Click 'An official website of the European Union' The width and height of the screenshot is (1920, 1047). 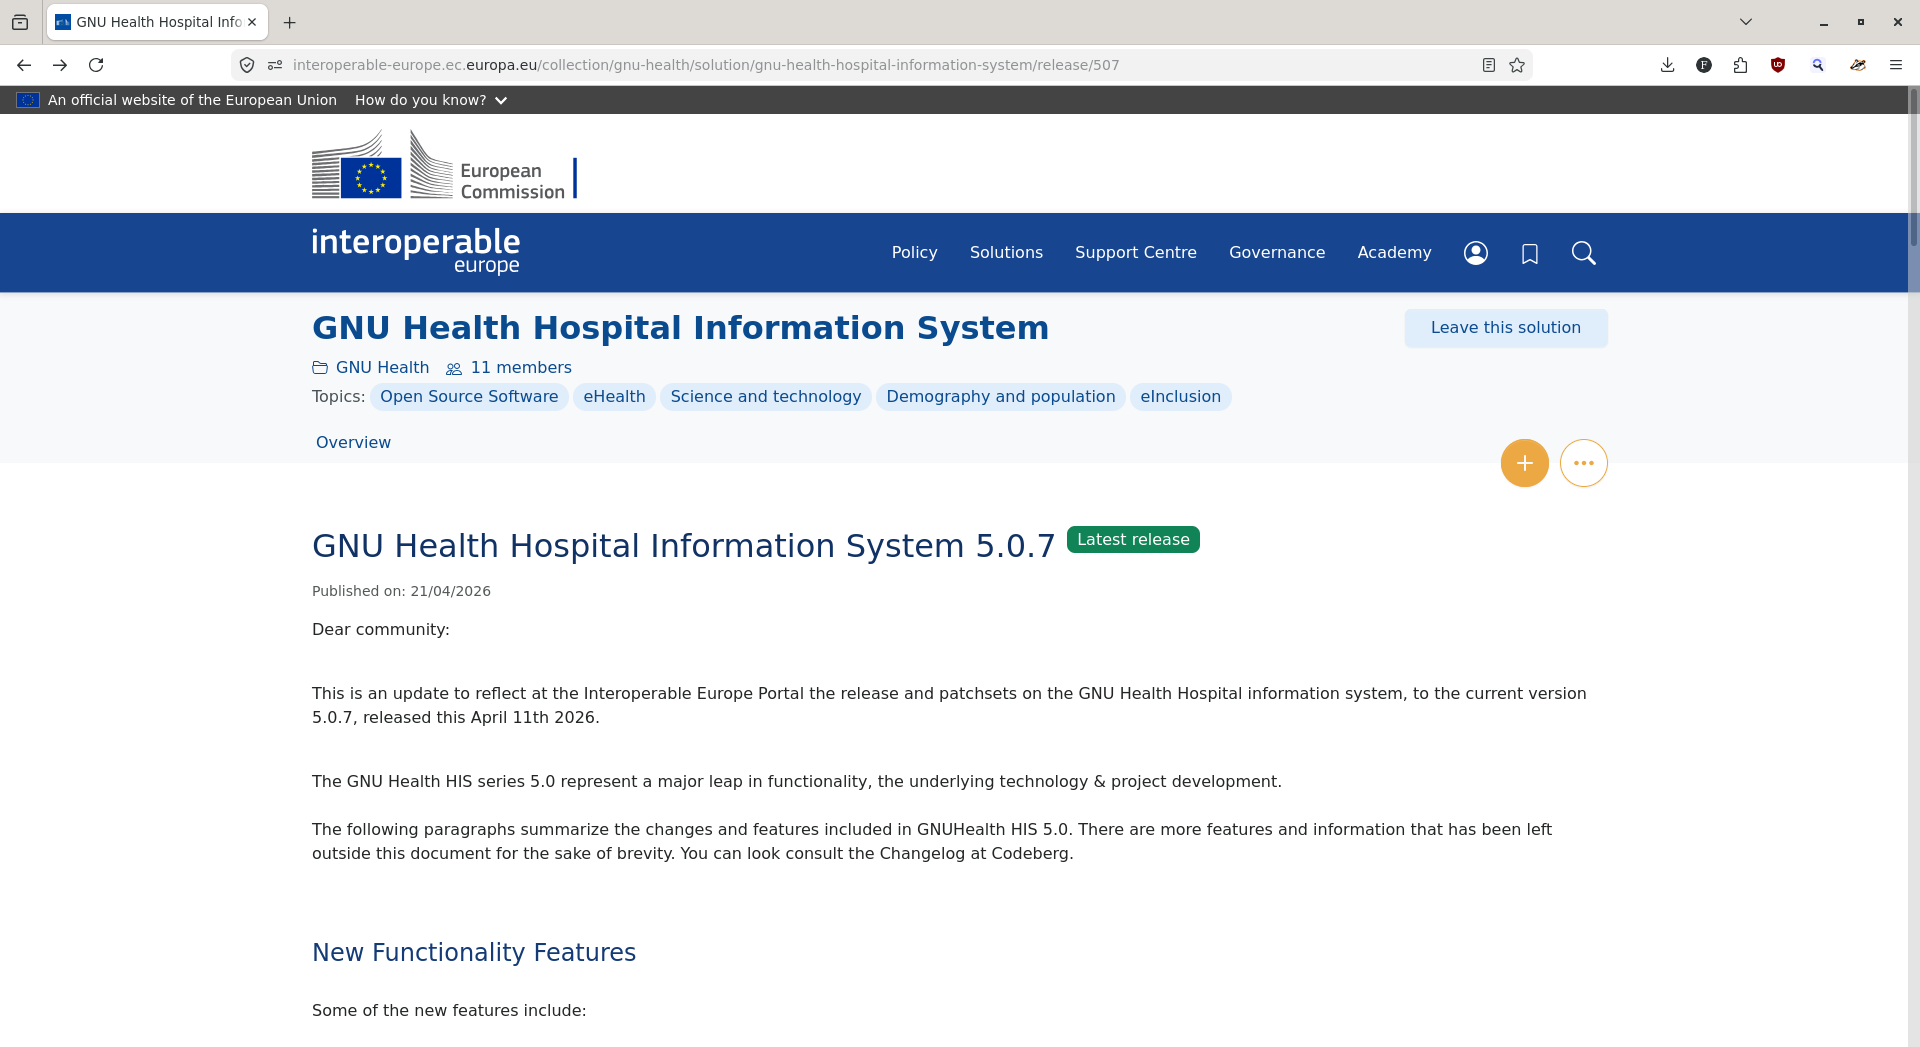click(x=192, y=100)
